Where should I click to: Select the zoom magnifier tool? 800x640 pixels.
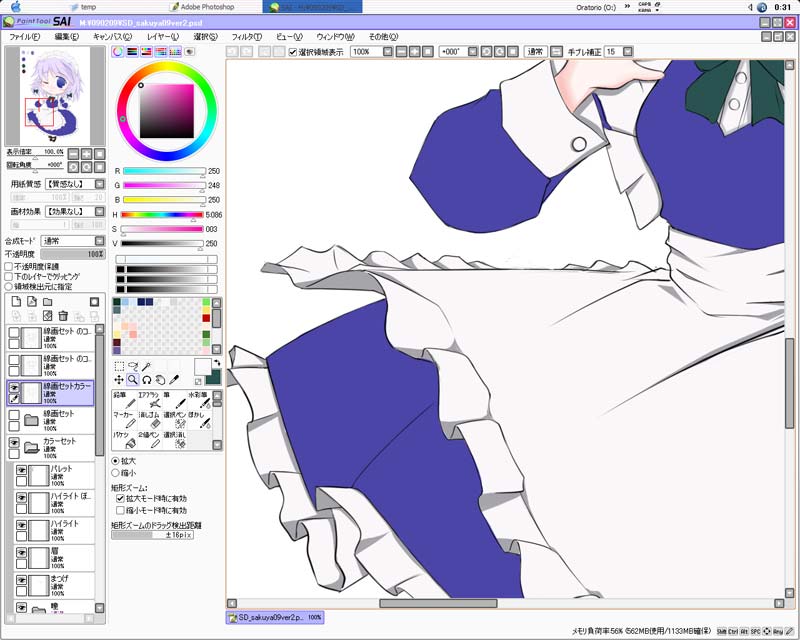pyautogui.click(x=133, y=380)
